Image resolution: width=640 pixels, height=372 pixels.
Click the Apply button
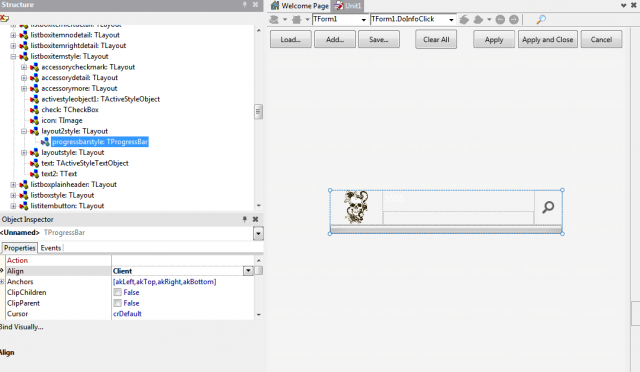(494, 40)
